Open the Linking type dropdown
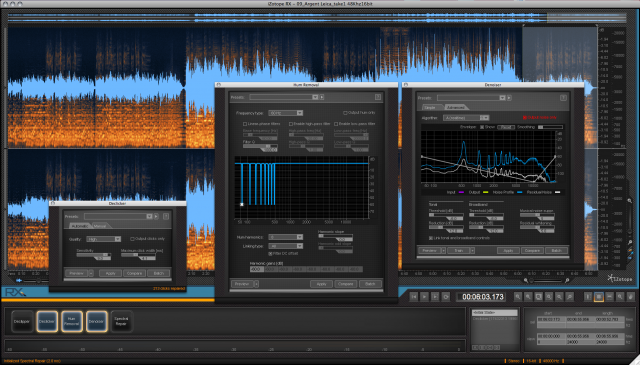The width and height of the screenshot is (640, 365). (286, 246)
